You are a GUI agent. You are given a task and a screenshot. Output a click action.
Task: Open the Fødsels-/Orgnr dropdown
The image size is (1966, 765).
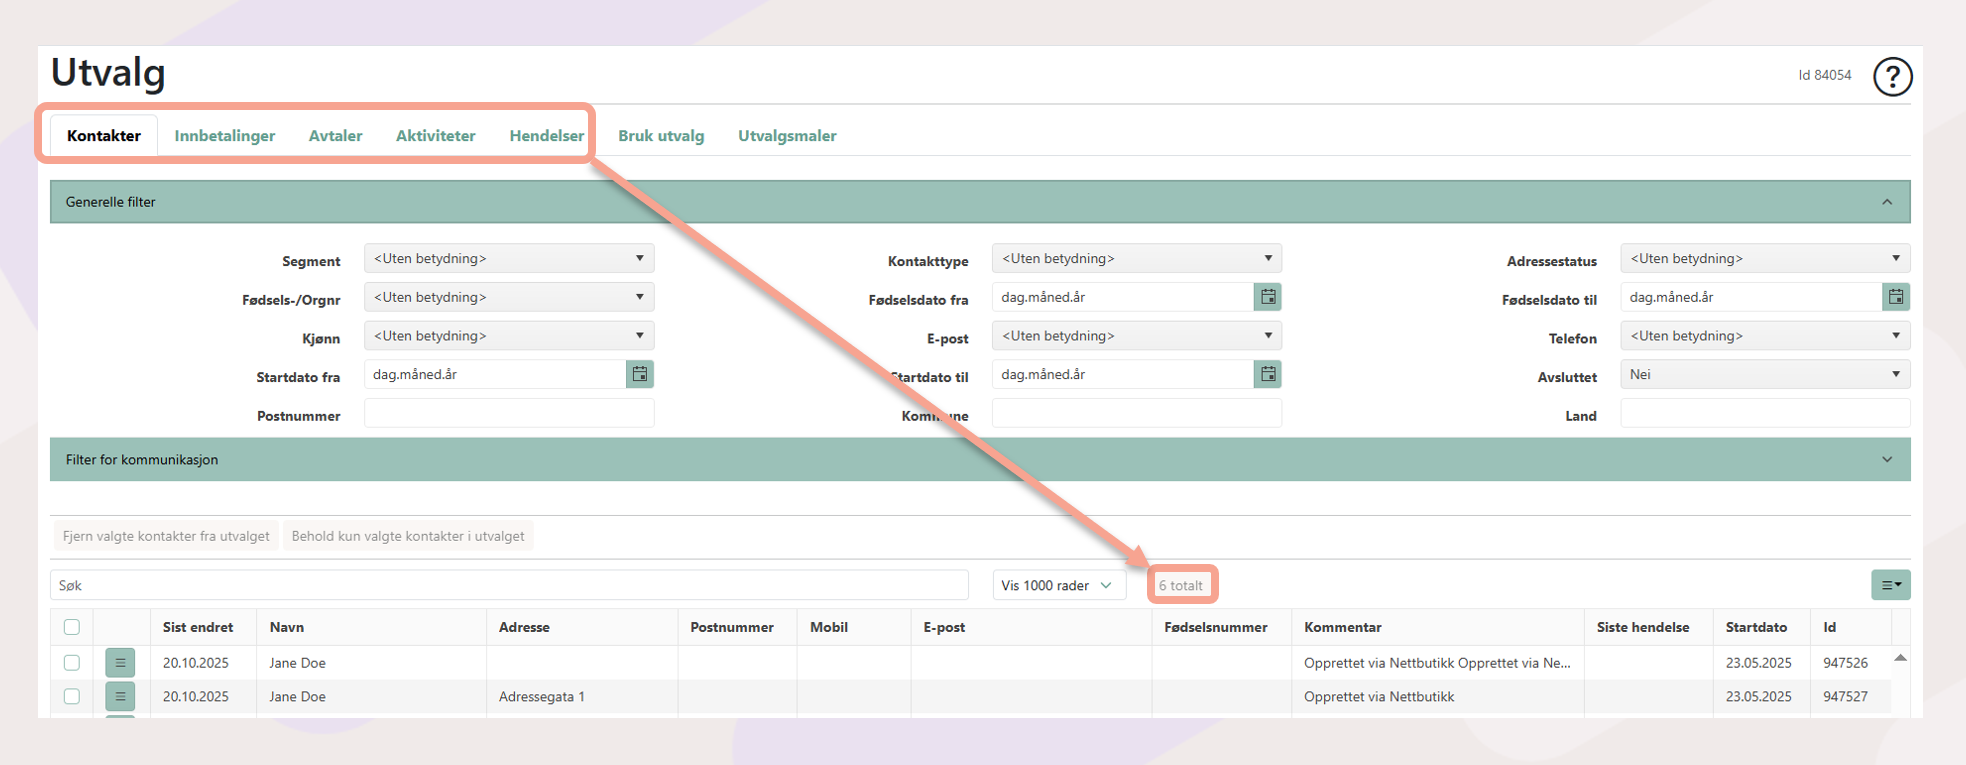pos(509,297)
